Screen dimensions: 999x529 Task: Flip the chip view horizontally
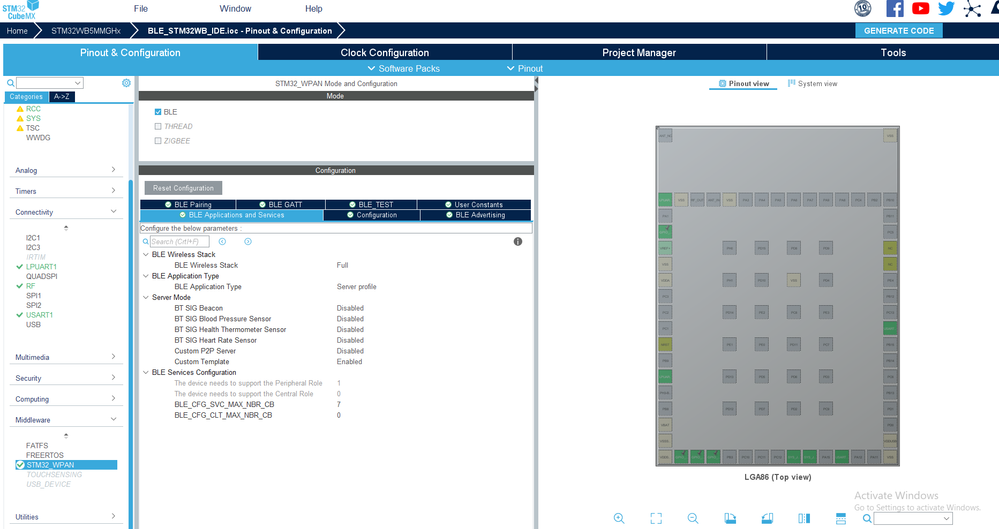(804, 518)
